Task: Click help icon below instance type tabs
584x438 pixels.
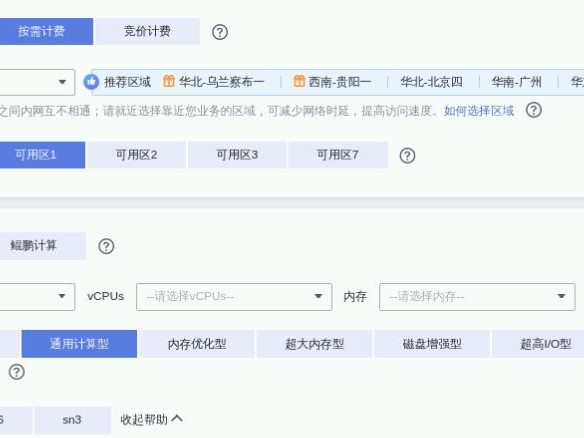Action: click(x=17, y=372)
